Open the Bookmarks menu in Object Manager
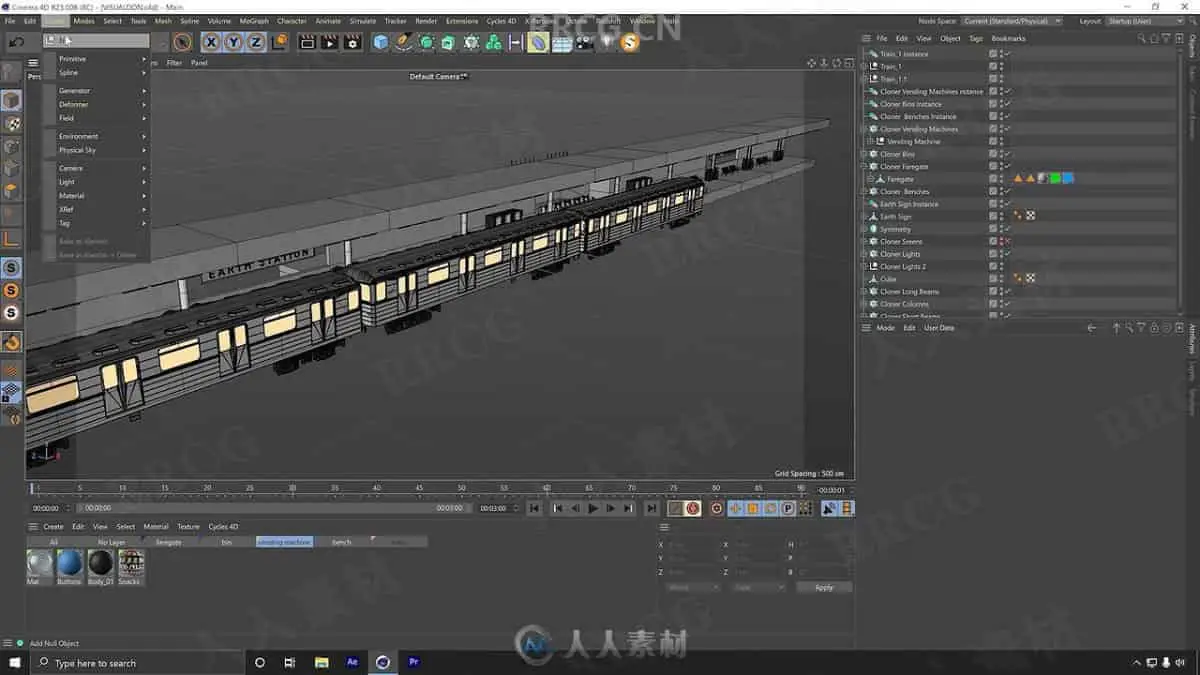This screenshot has height=675, width=1200. [1008, 38]
